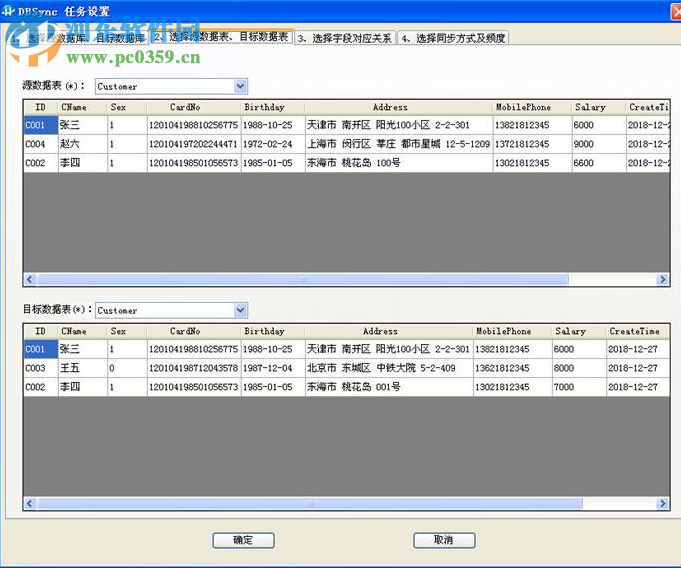Viewport: 681px width, 568px height.
Task: Click the DBSync title bar app icon
Action: pos(8,11)
